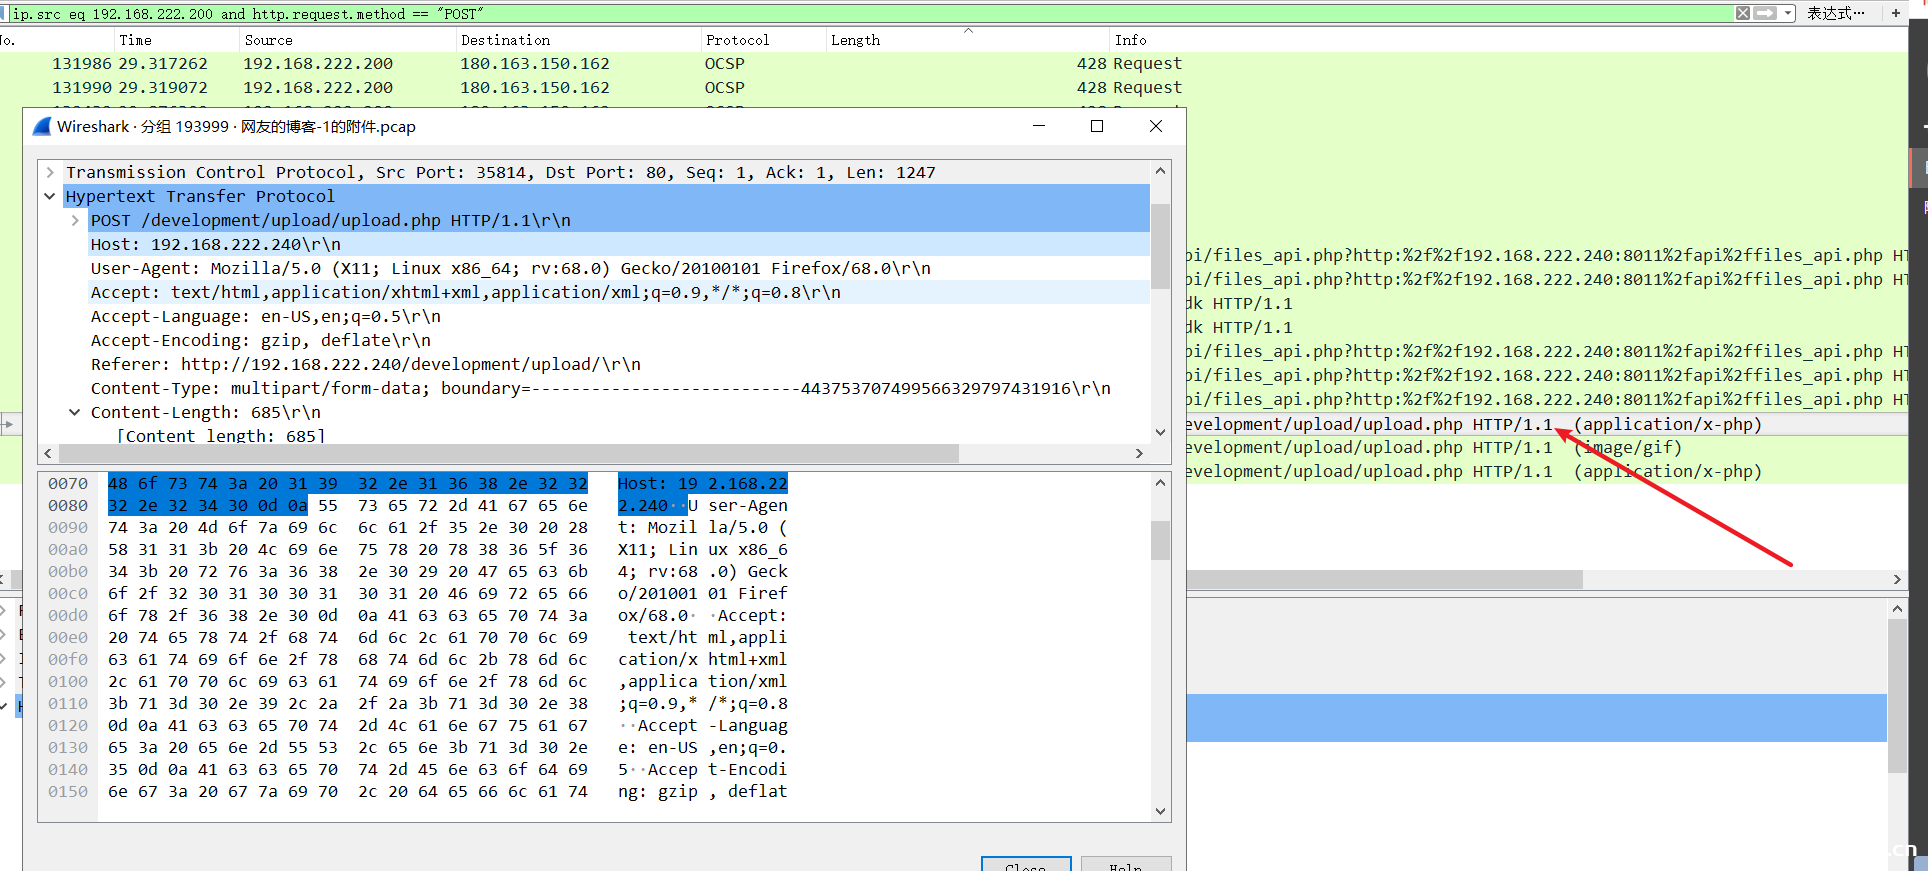1928x871 pixels.
Task: Apply the display filter with the arrow icon
Action: pos(1765,13)
